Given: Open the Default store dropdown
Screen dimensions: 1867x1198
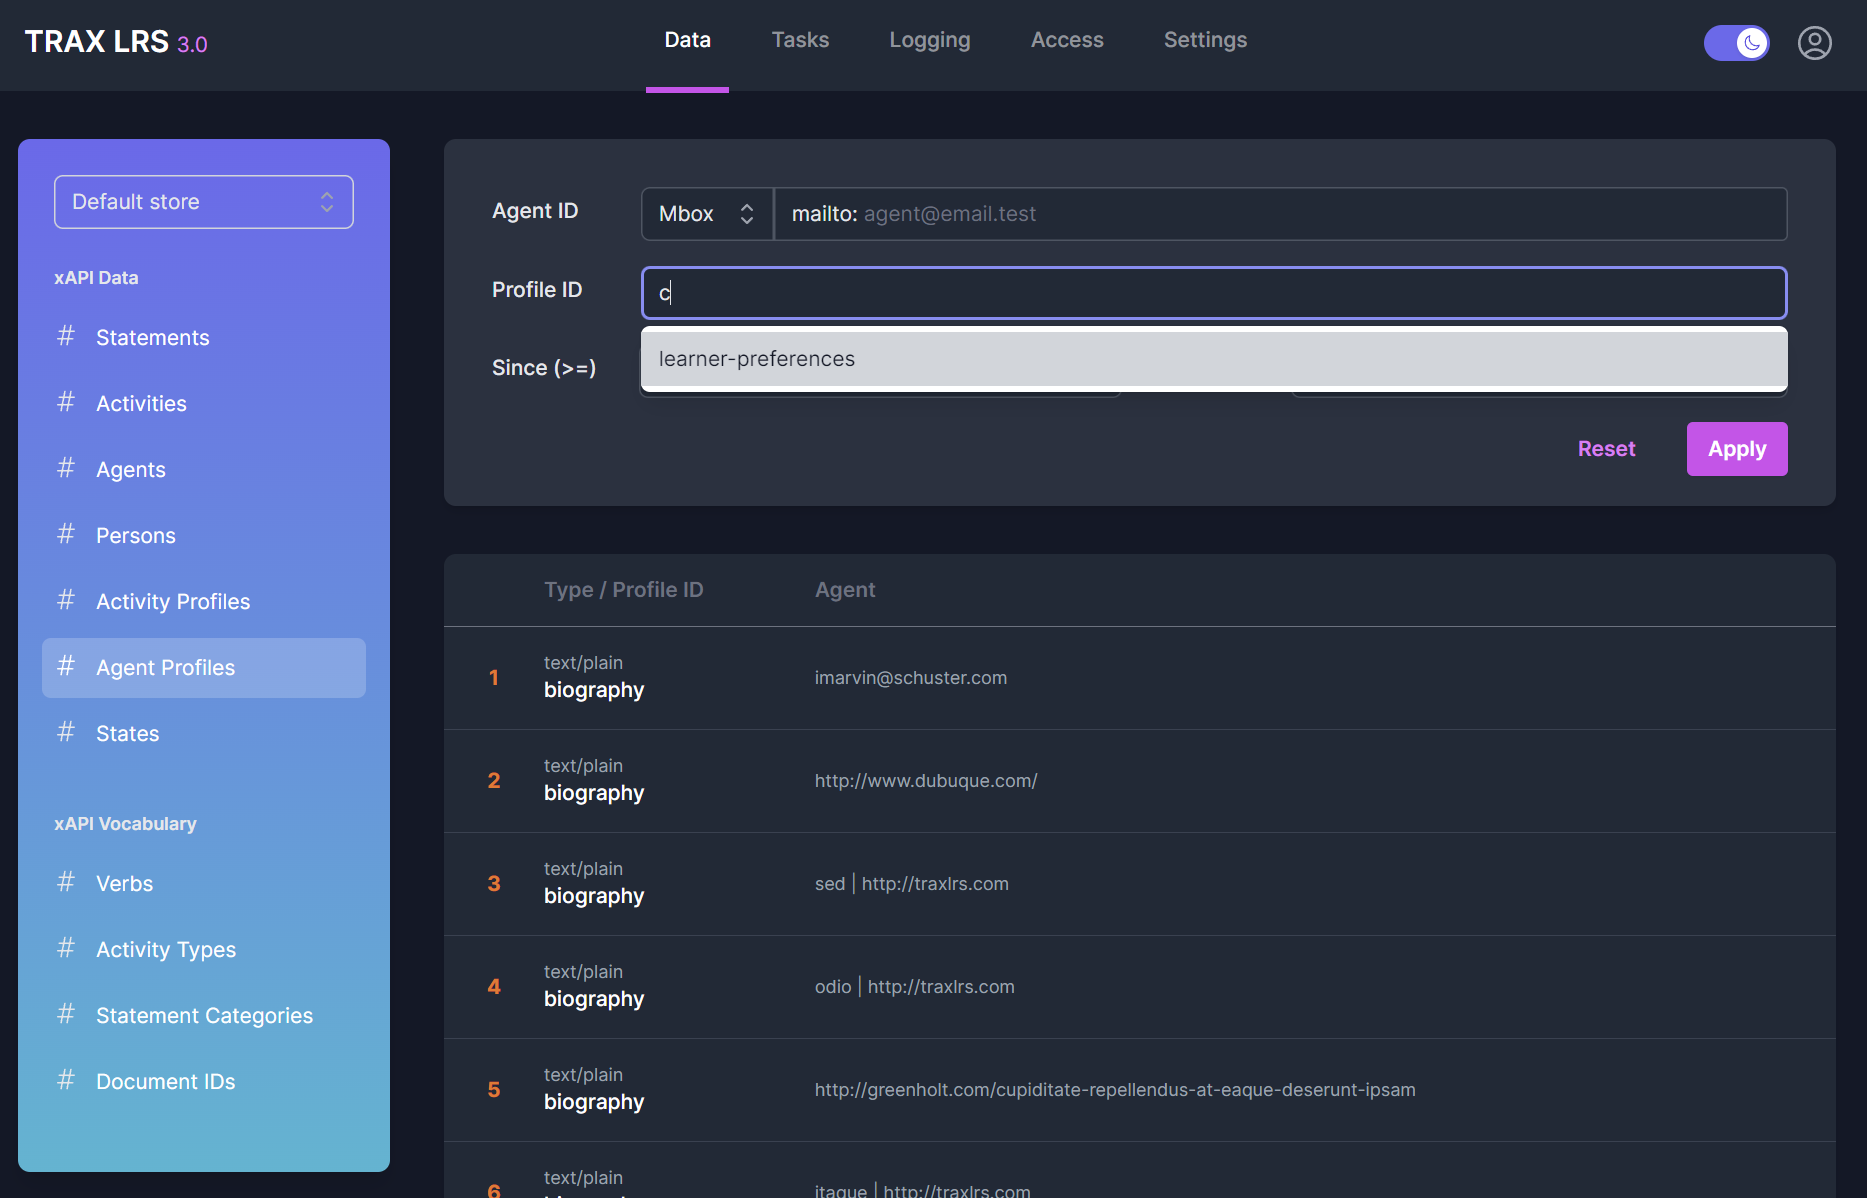Looking at the screenshot, I should tap(203, 202).
